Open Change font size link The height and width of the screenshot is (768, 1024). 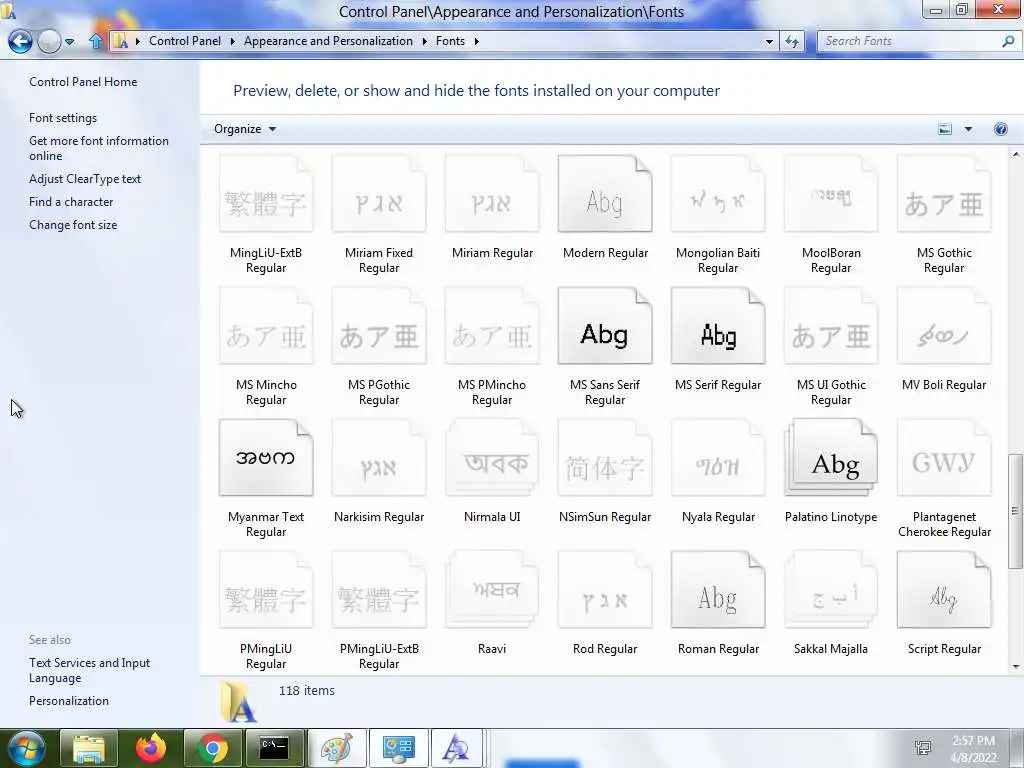coord(73,225)
